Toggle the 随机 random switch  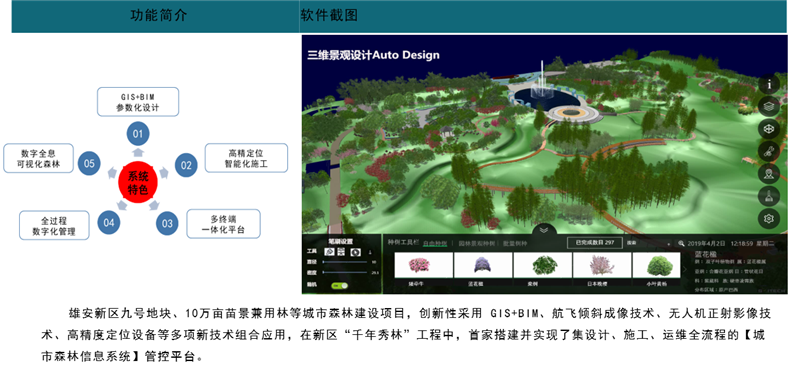click(x=339, y=286)
